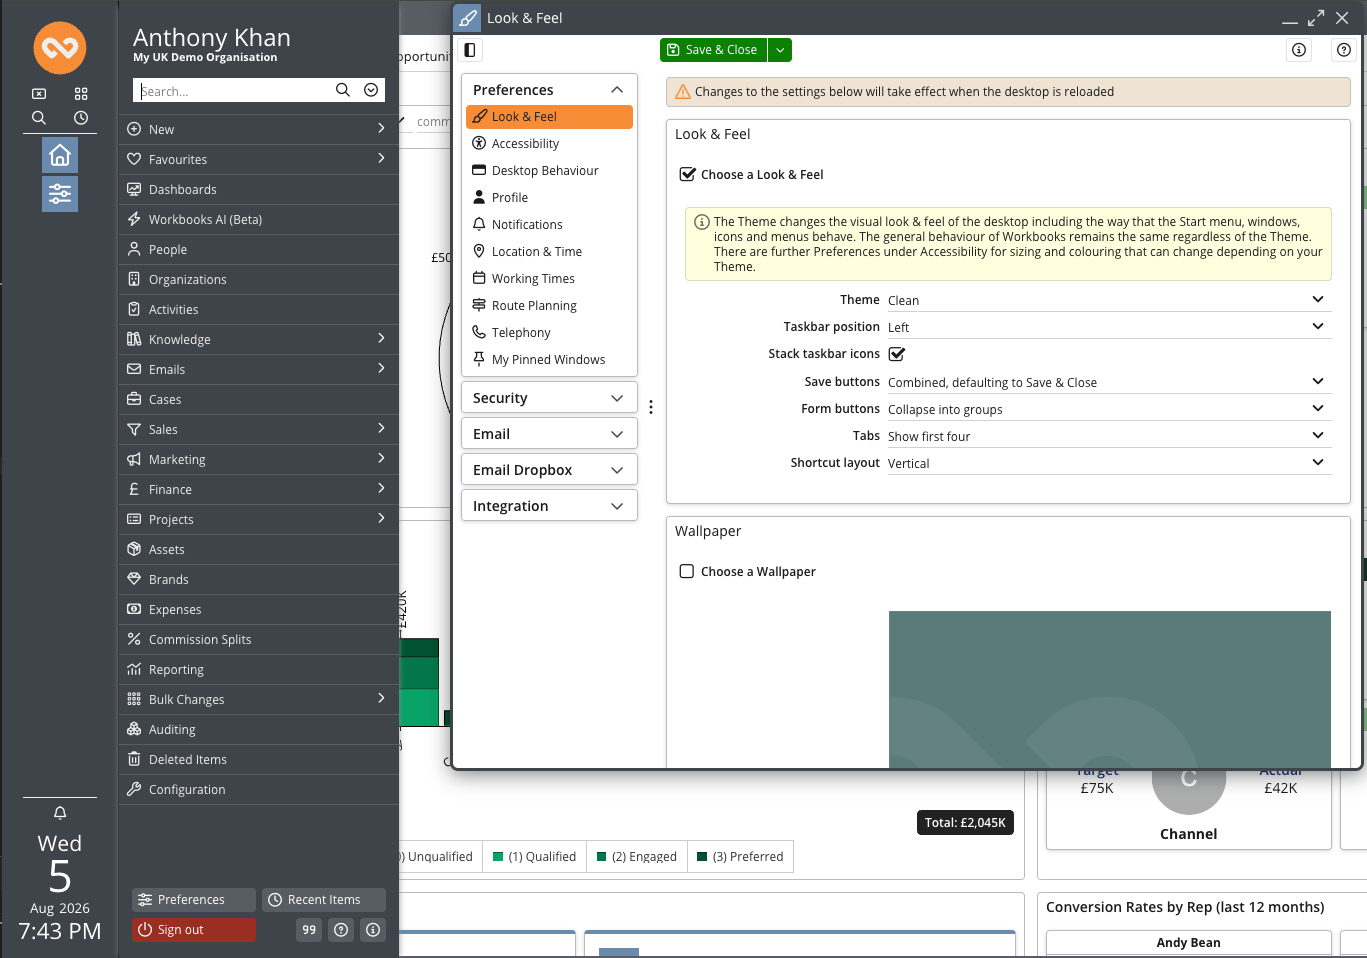Image resolution: width=1367 pixels, height=958 pixels.
Task: Click the Workbooks orange logo icon
Action: pos(60,47)
